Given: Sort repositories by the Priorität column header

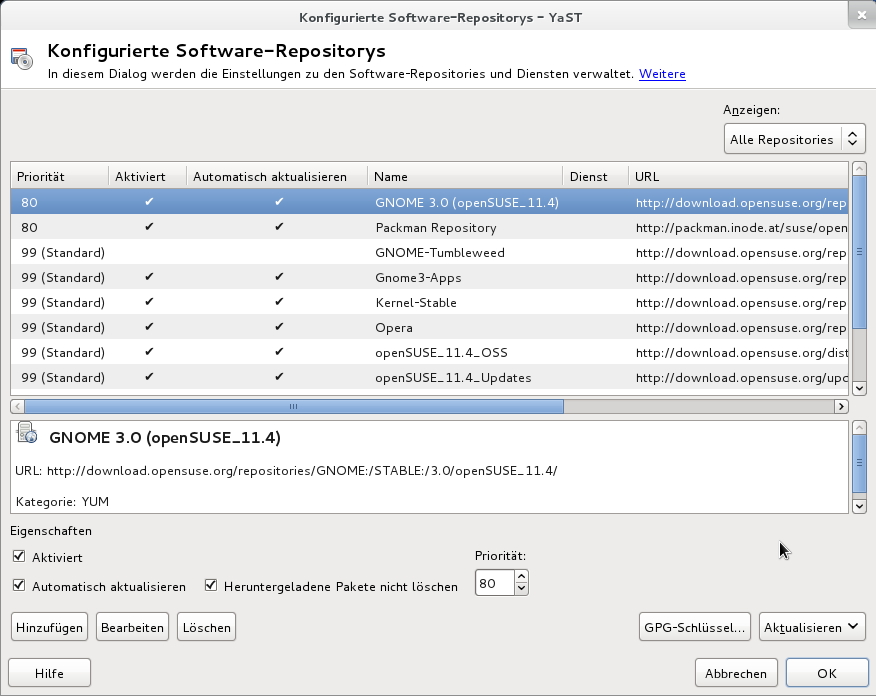Looking at the screenshot, I should click(40, 176).
